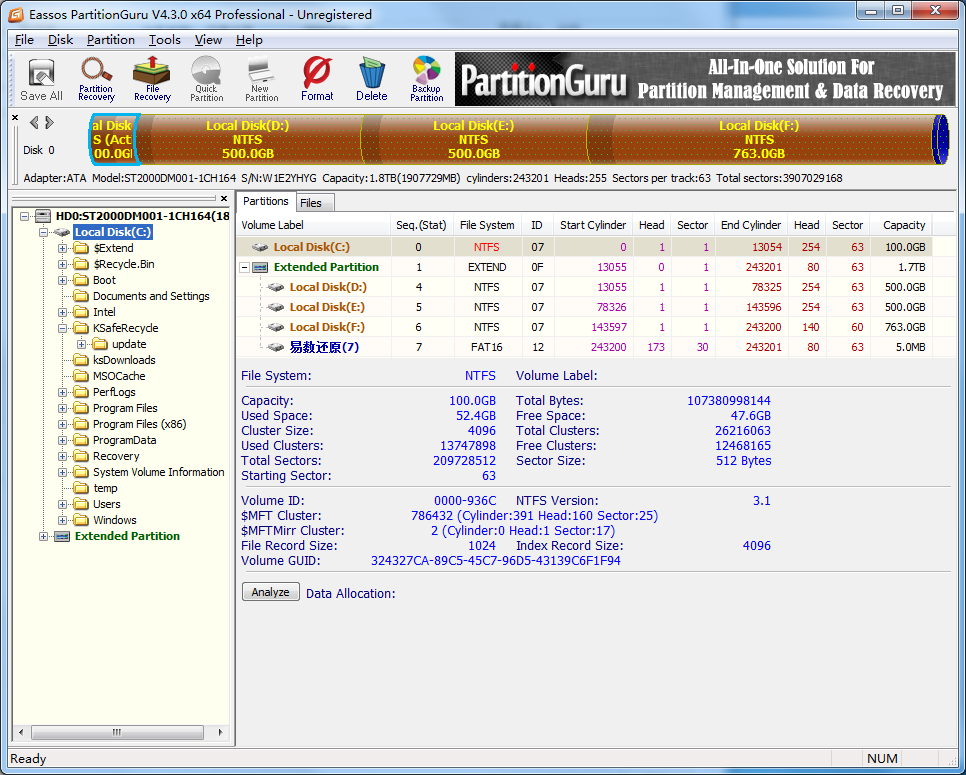Launch Quick Partition

(x=206, y=78)
